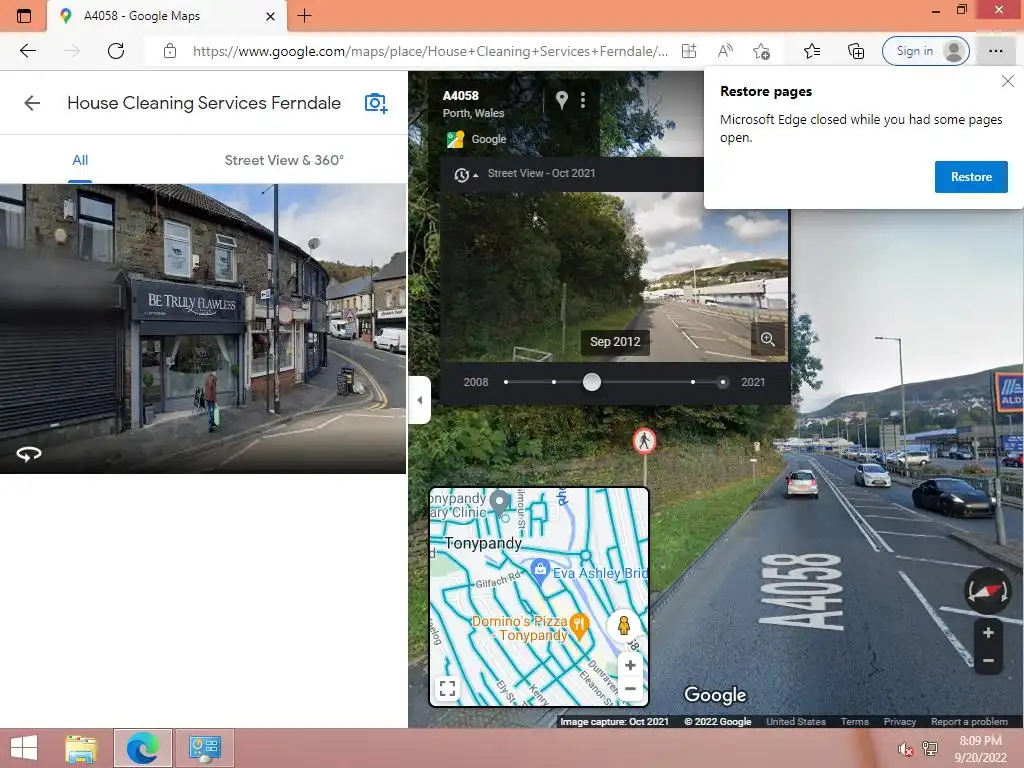Image resolution: width=1024 pixels, height=768 pixels.
Task: Open the Privacy link
Action: [899, 722]
